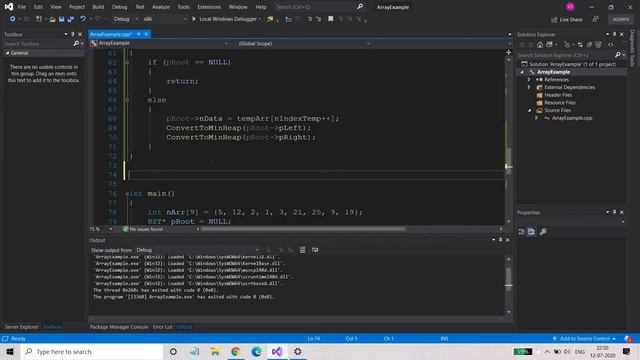The width and height of the screenshot is (640, 360).
Task: Start Local Windows Debugger with green play icon
Action: (x=226, y=19)
